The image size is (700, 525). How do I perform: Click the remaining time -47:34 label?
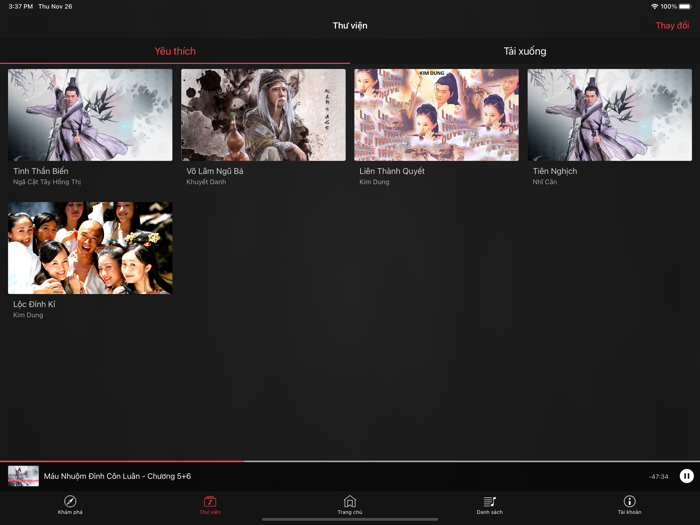pos(658,476)
